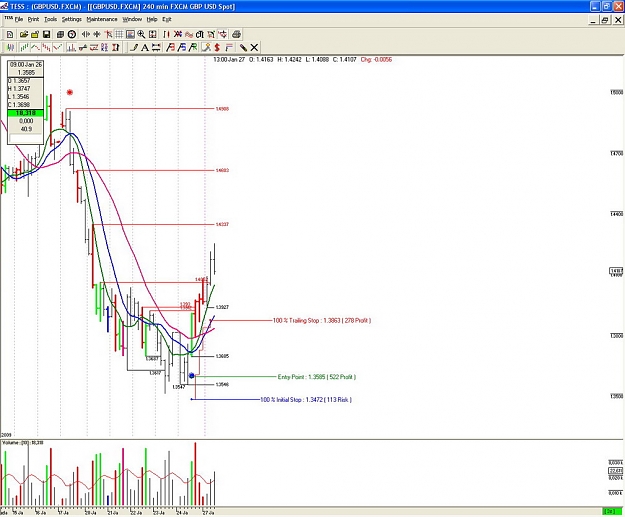Screen dimensions: 625x517
Task: Open the File menu
Action: click(x=19, y=19)
